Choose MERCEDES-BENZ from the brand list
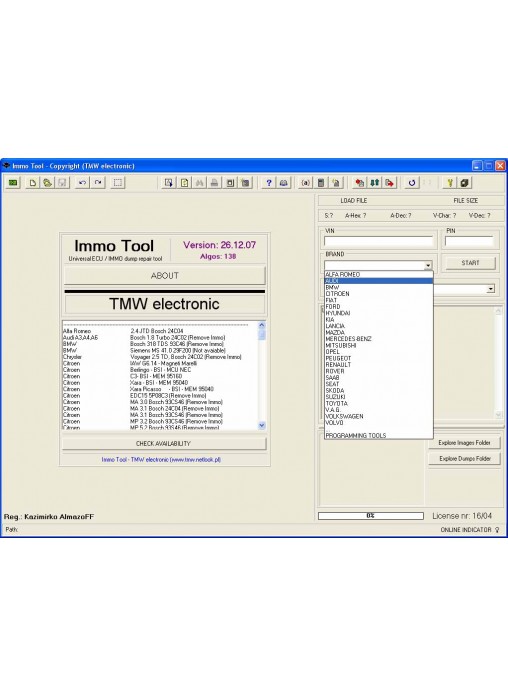 (379, 339)
